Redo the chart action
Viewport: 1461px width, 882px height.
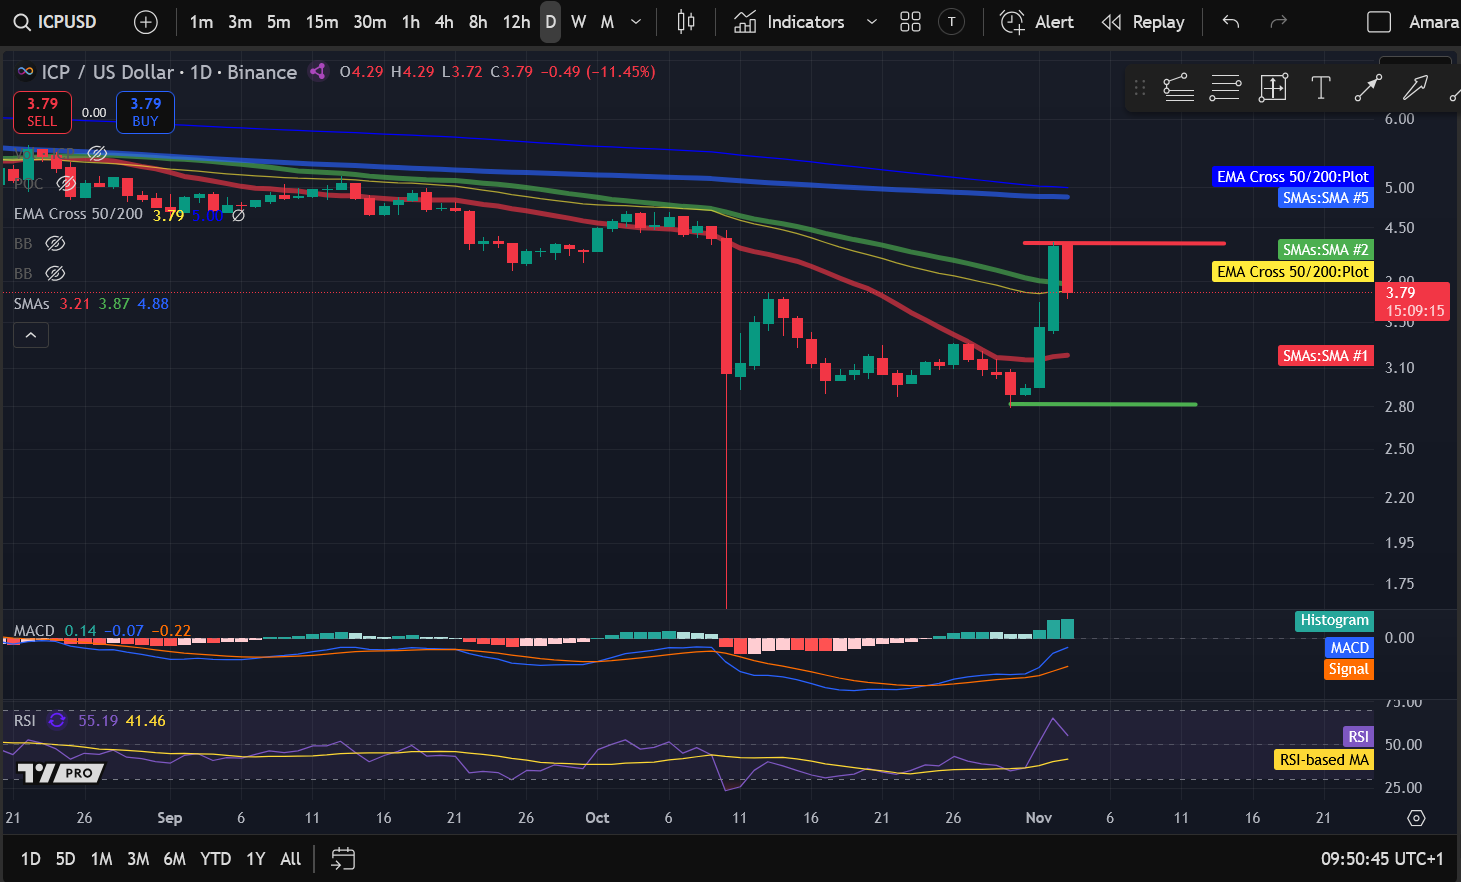(x=1278, y=22)
